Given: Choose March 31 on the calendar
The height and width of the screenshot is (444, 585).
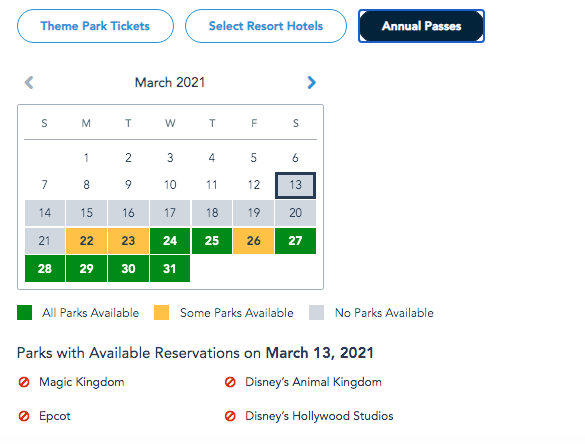Looking at the screenshot, I should (170, 269).
